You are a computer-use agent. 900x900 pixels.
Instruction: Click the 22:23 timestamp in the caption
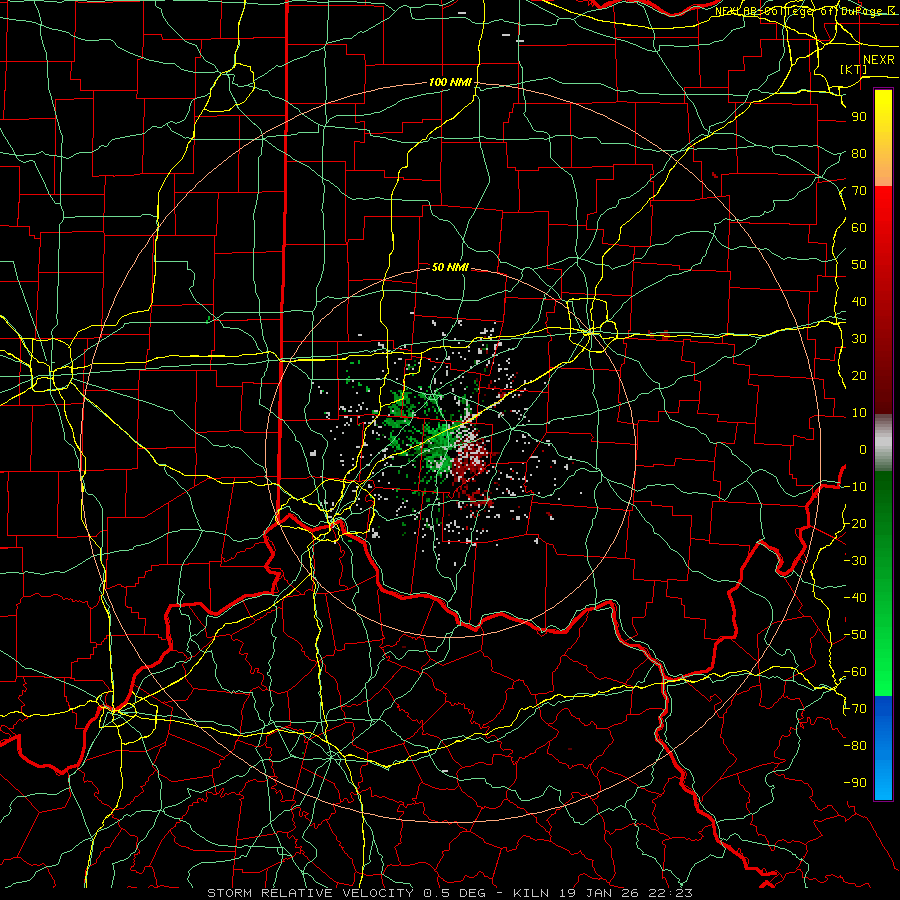(669, 893)
